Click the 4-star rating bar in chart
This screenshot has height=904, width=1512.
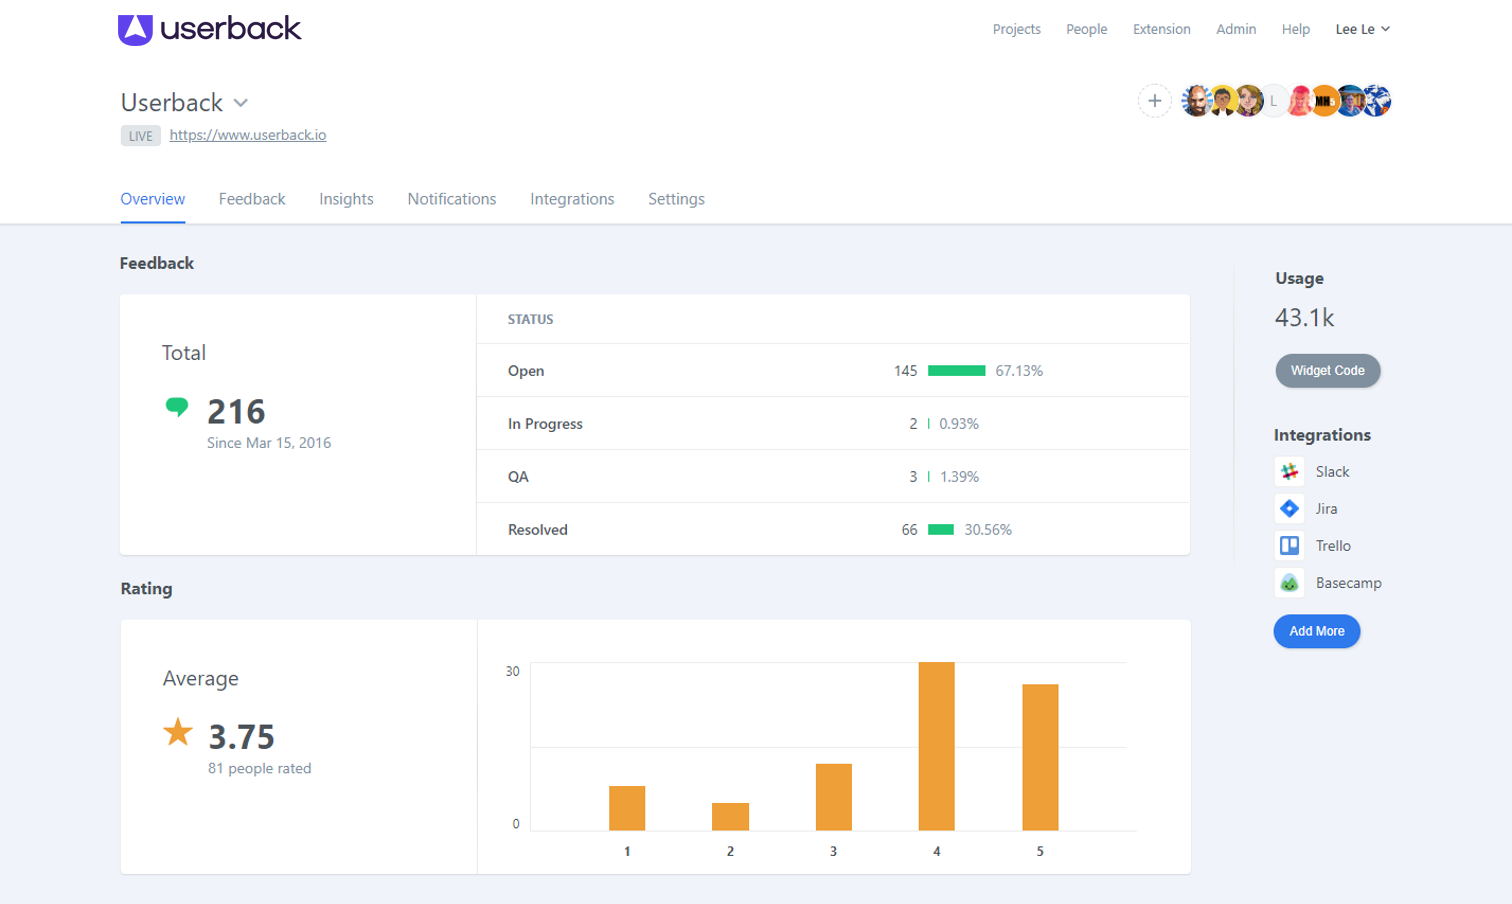click(936, 746)
